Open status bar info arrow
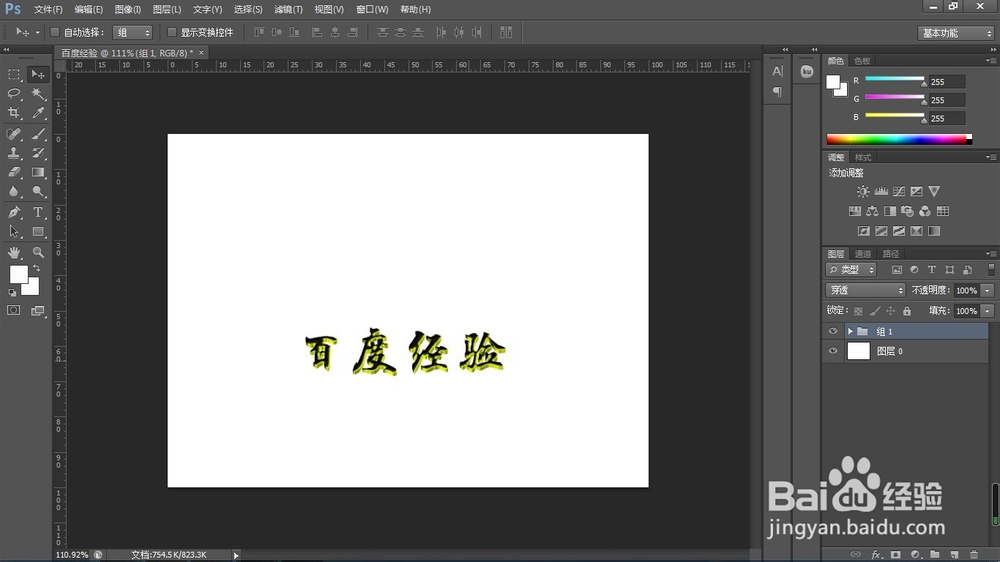 tap(236, 555)
